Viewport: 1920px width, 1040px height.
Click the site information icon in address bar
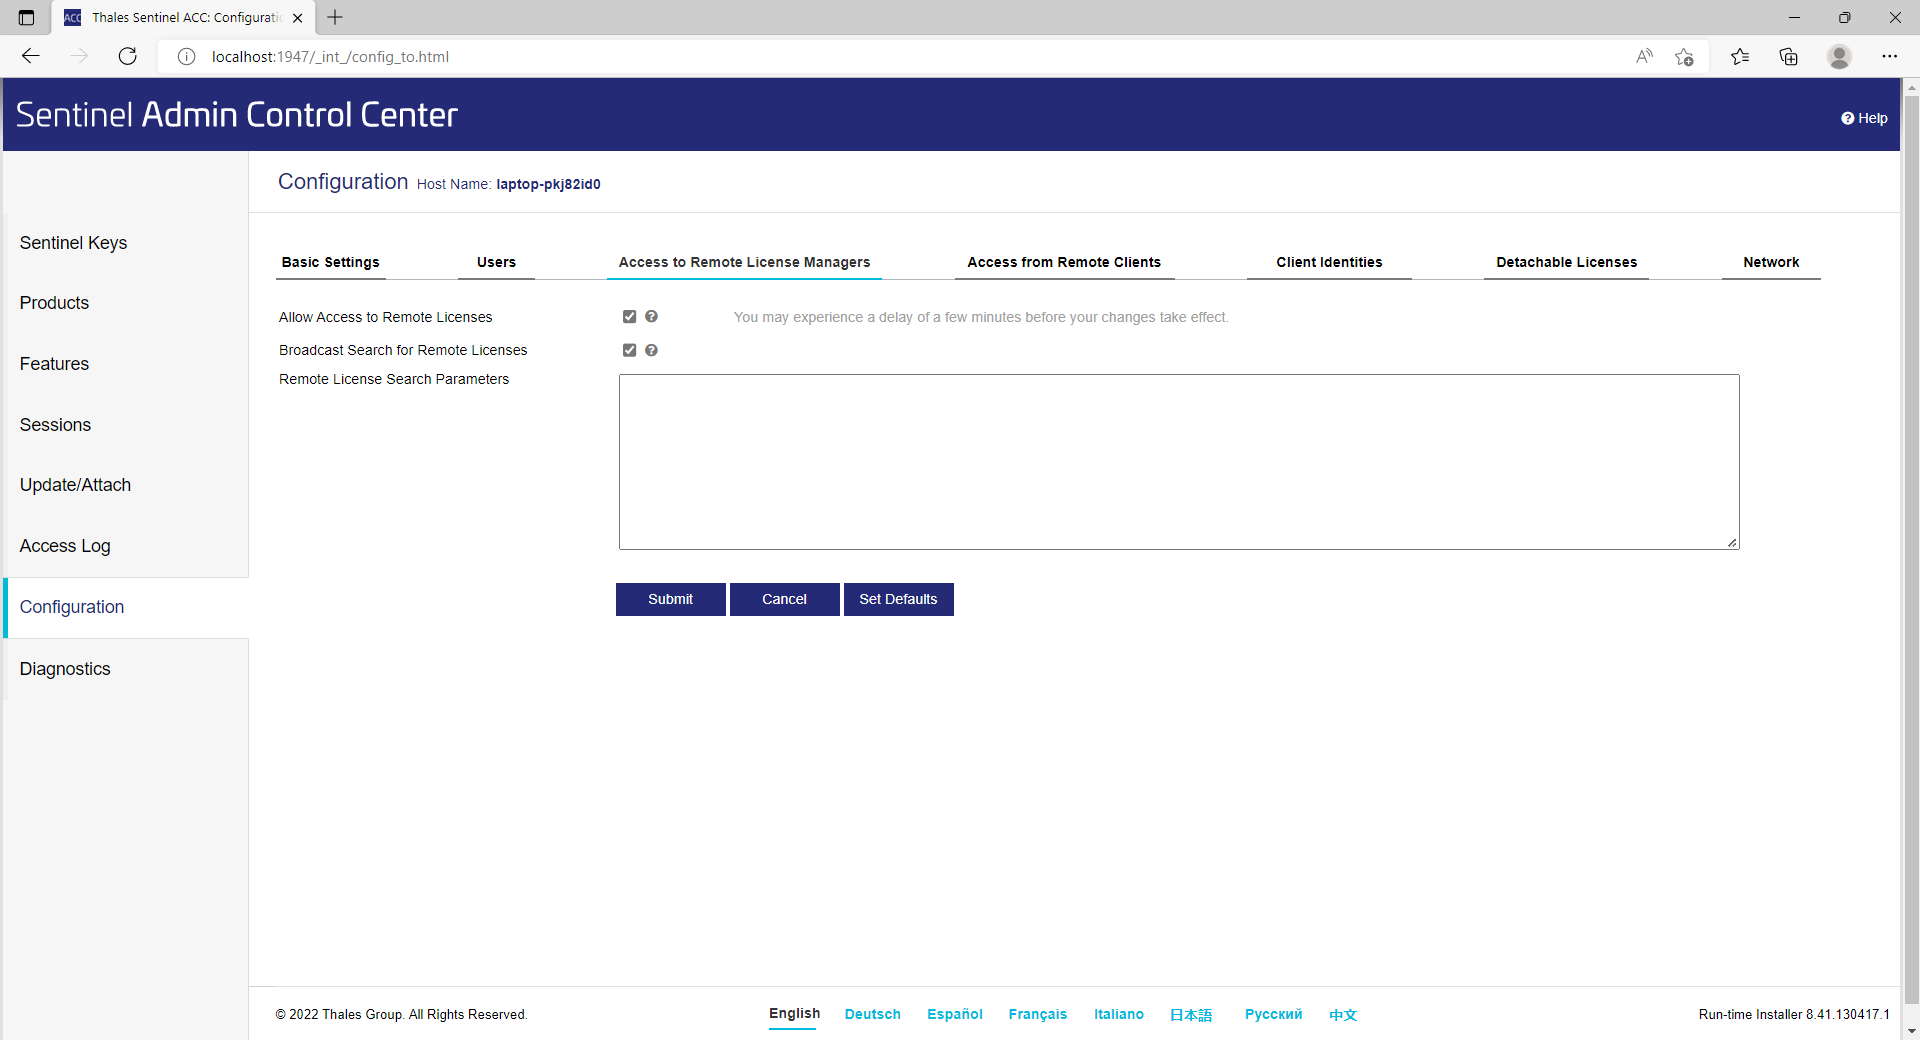pos(186,56)
